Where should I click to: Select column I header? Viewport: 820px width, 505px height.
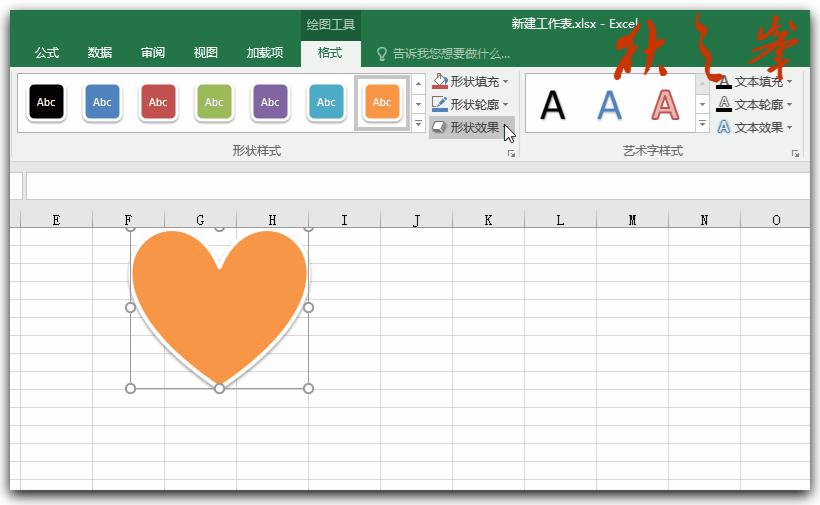point(344,220)
